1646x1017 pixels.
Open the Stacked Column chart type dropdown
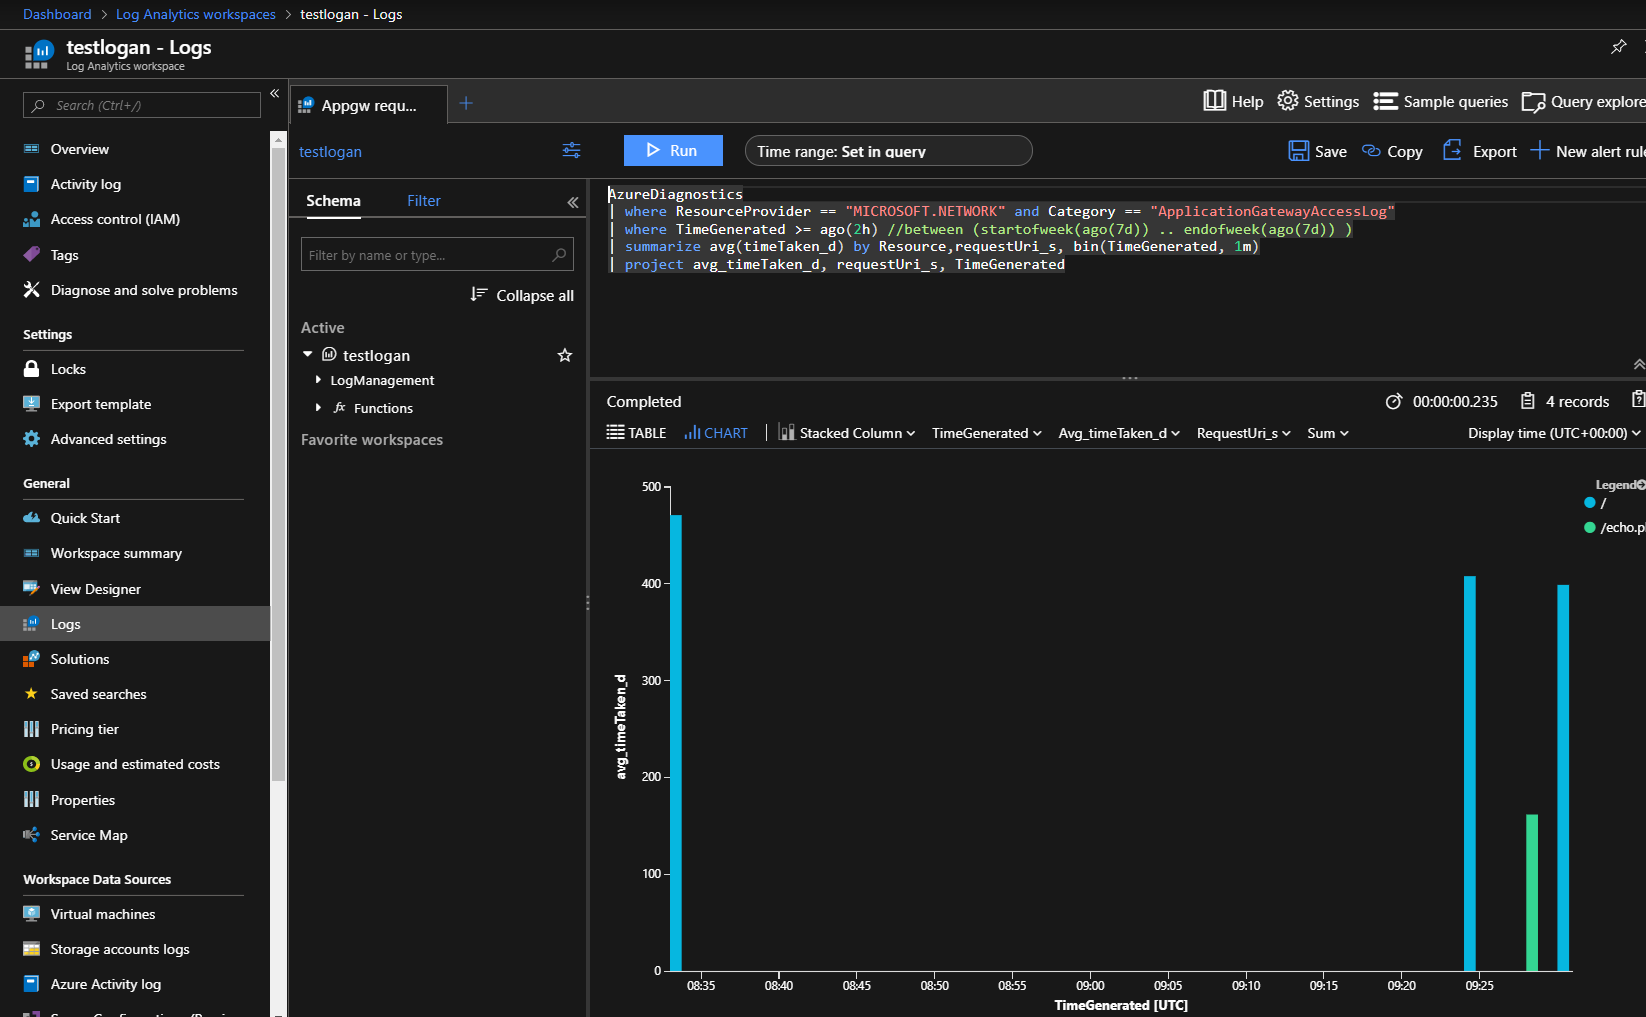tap(847, 433)
